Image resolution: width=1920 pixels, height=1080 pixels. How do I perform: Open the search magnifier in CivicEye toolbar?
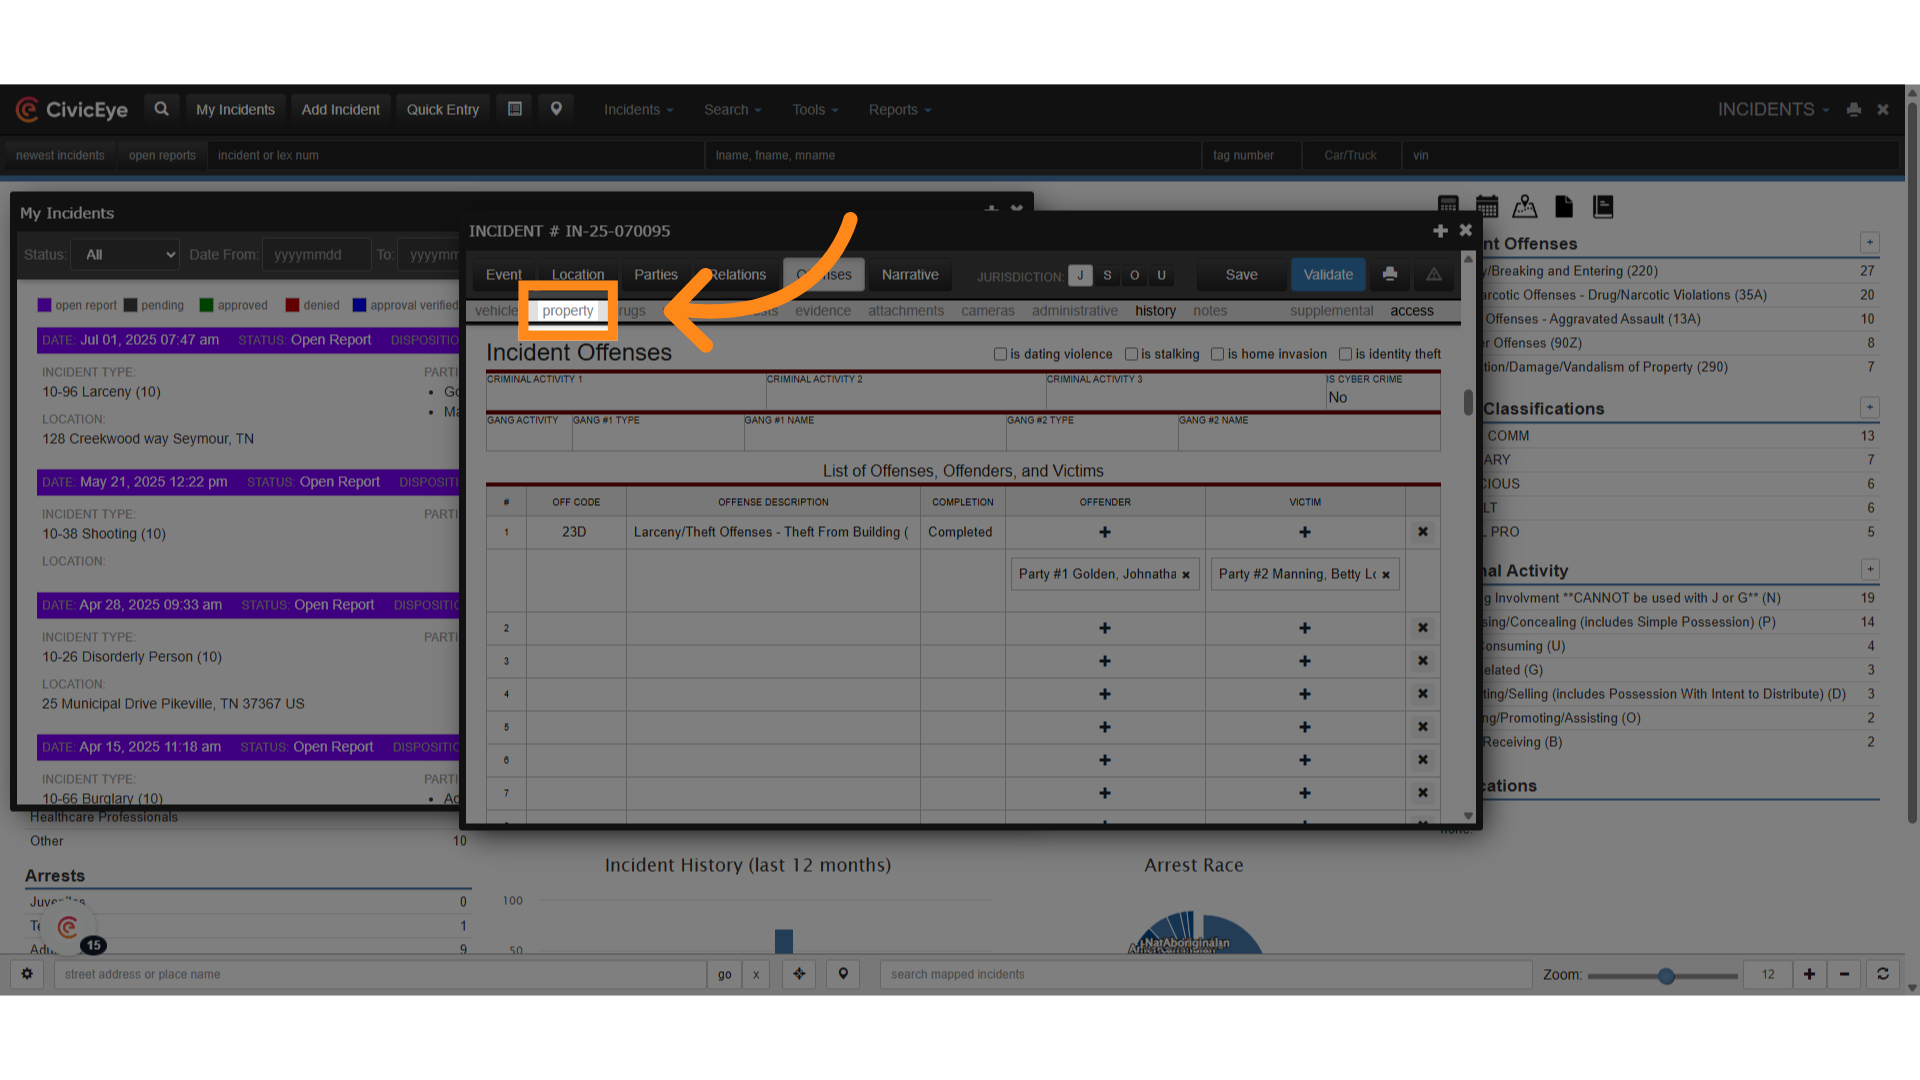point(161,109)
